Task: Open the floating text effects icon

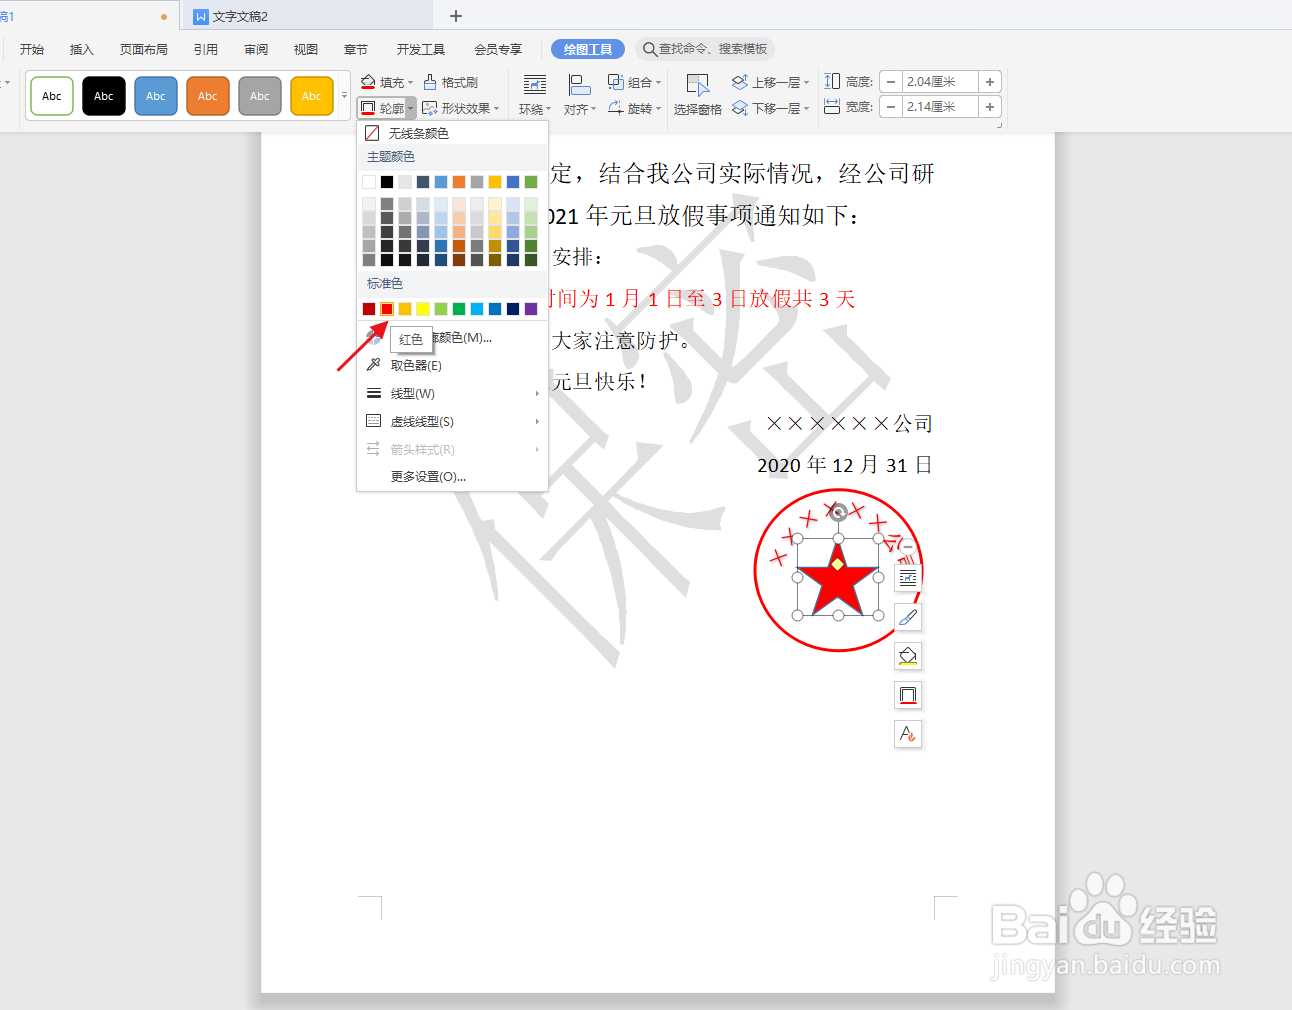Action: (907, 734)
